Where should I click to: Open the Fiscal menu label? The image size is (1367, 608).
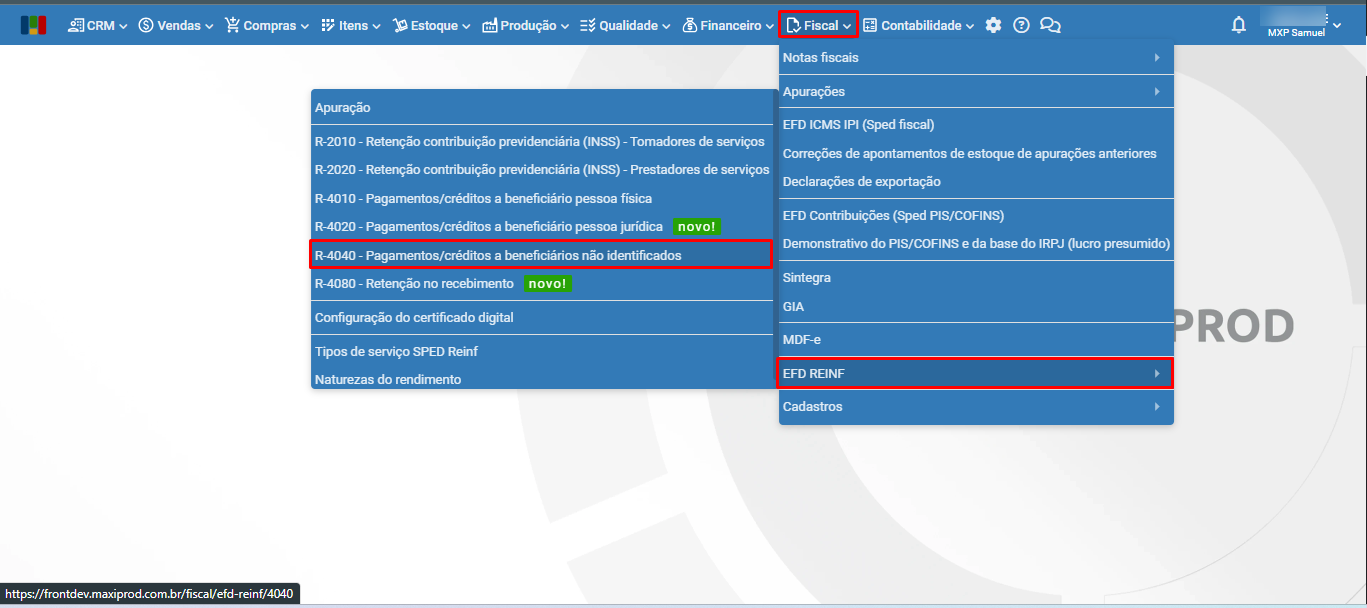(821, 25)
